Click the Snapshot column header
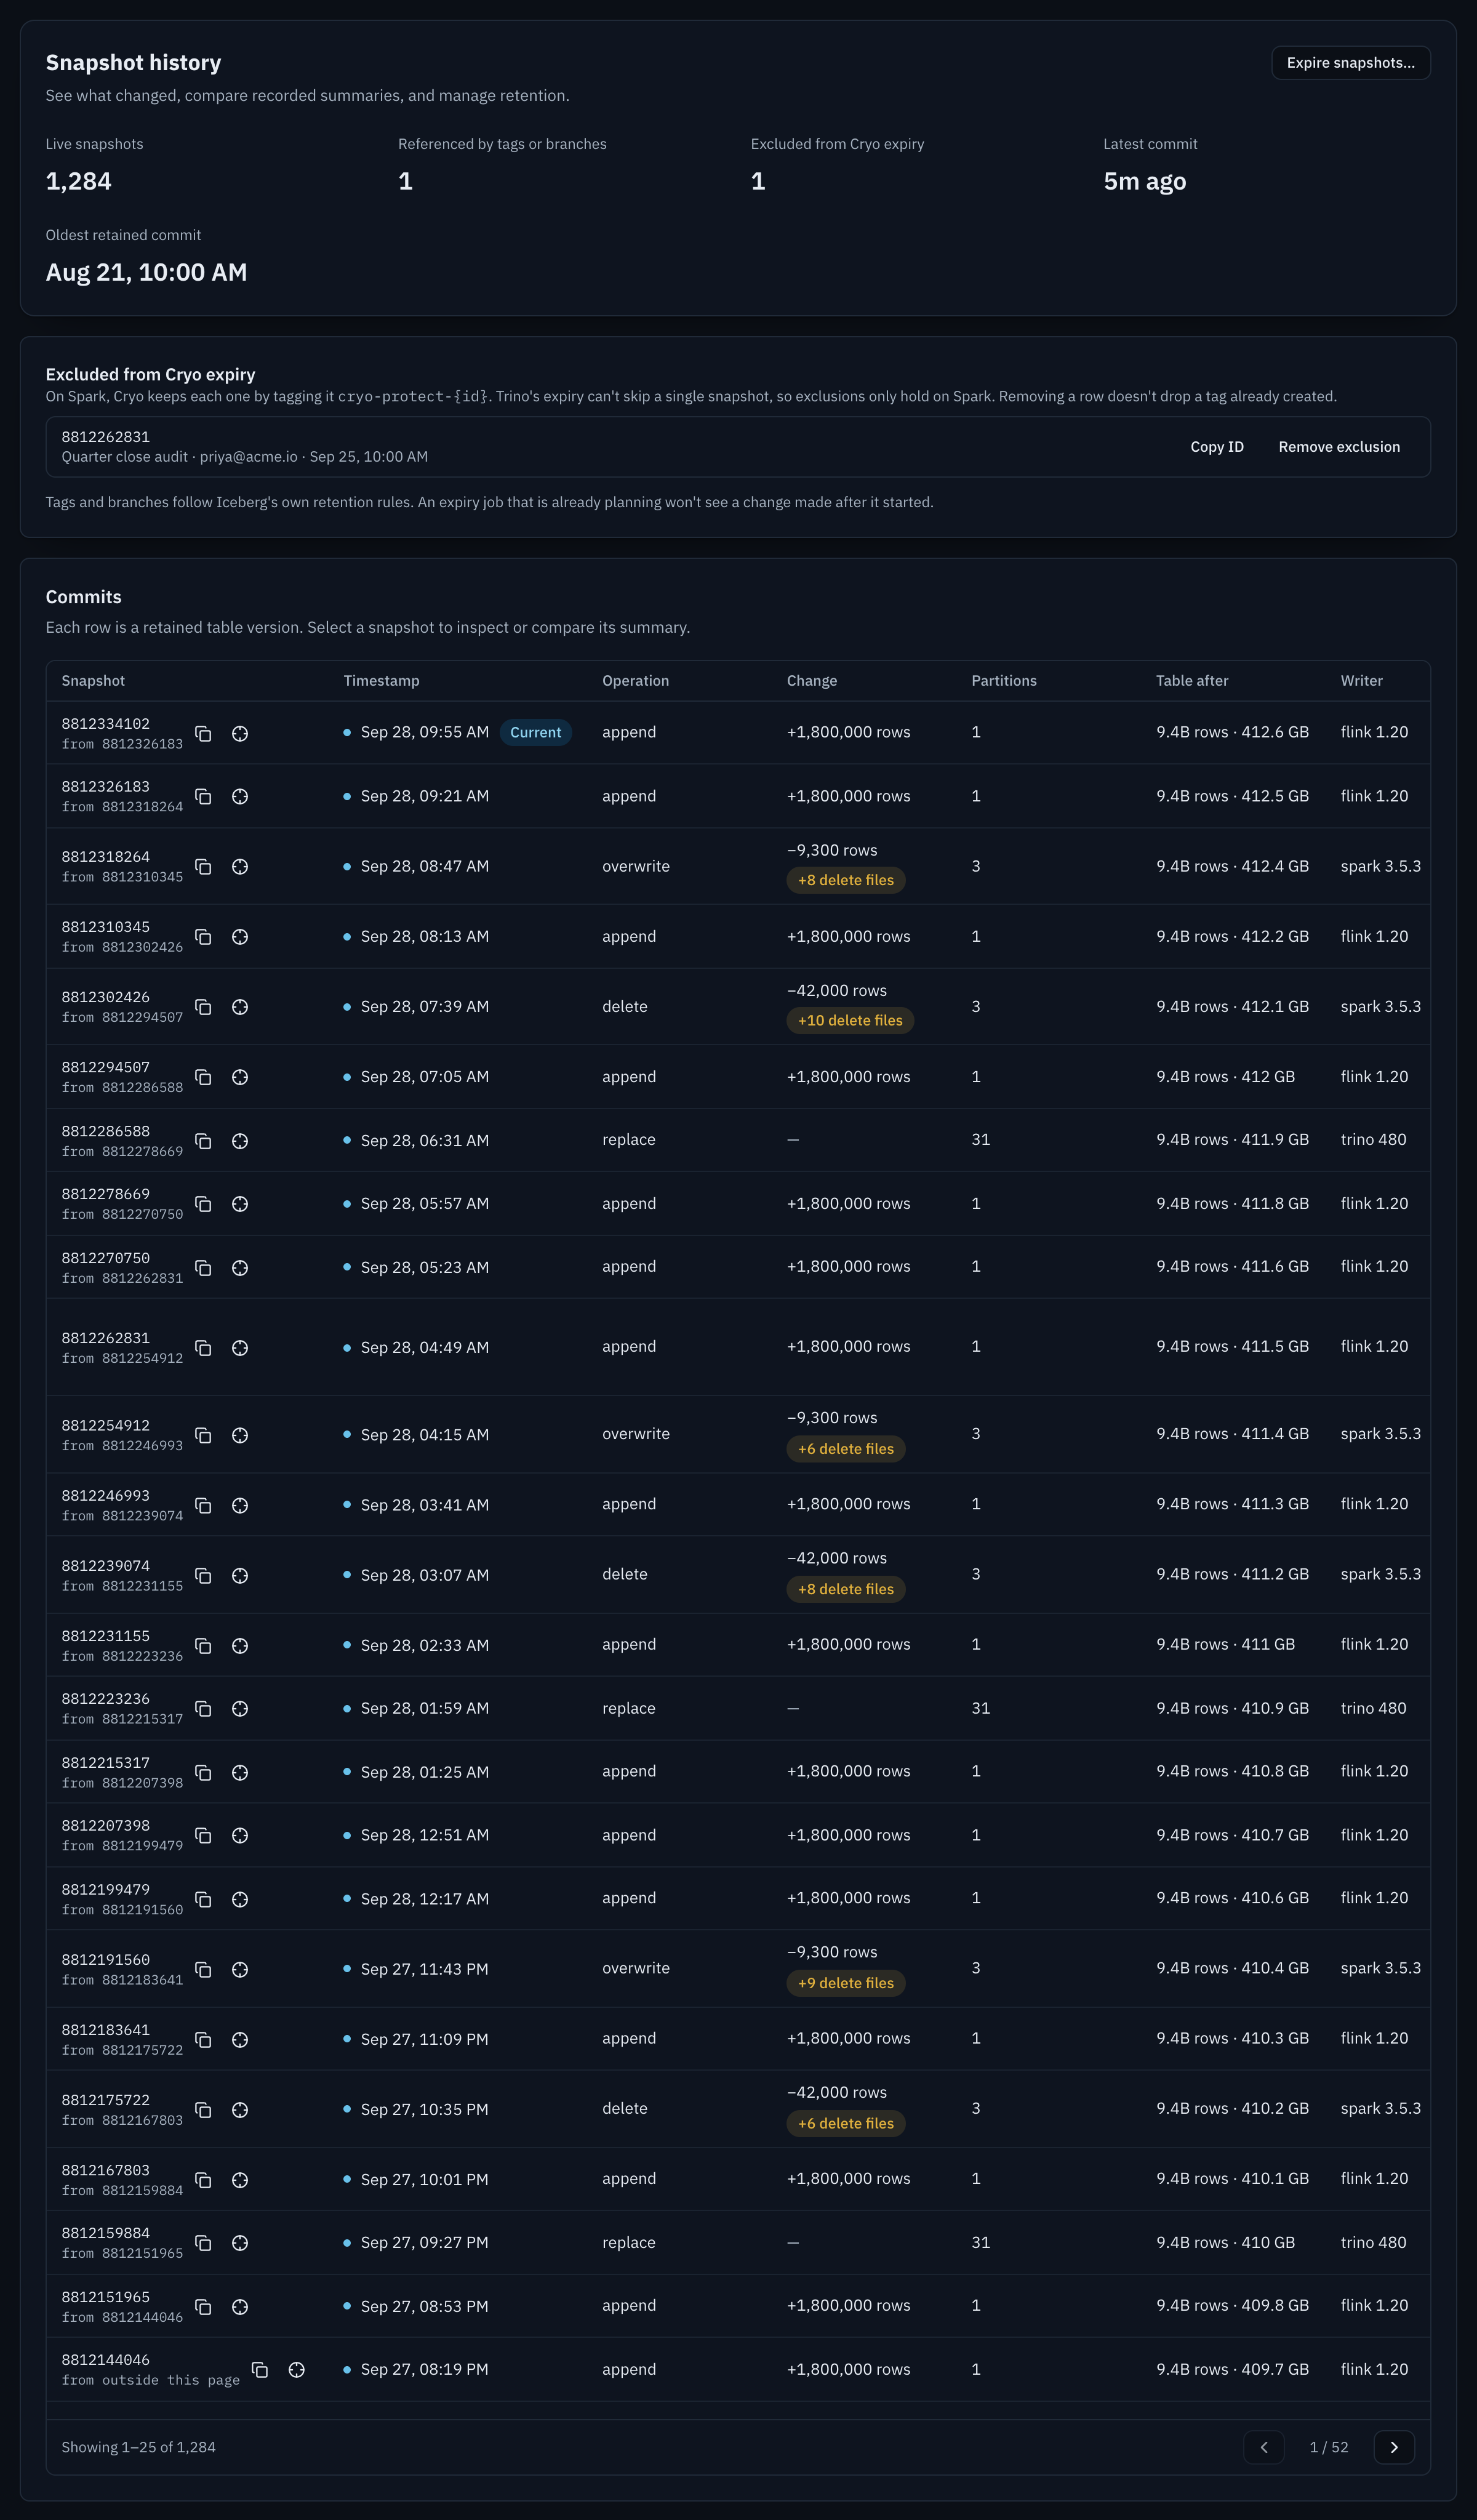This screenshot has height=2520, width=1477. [x=93, y=681]
